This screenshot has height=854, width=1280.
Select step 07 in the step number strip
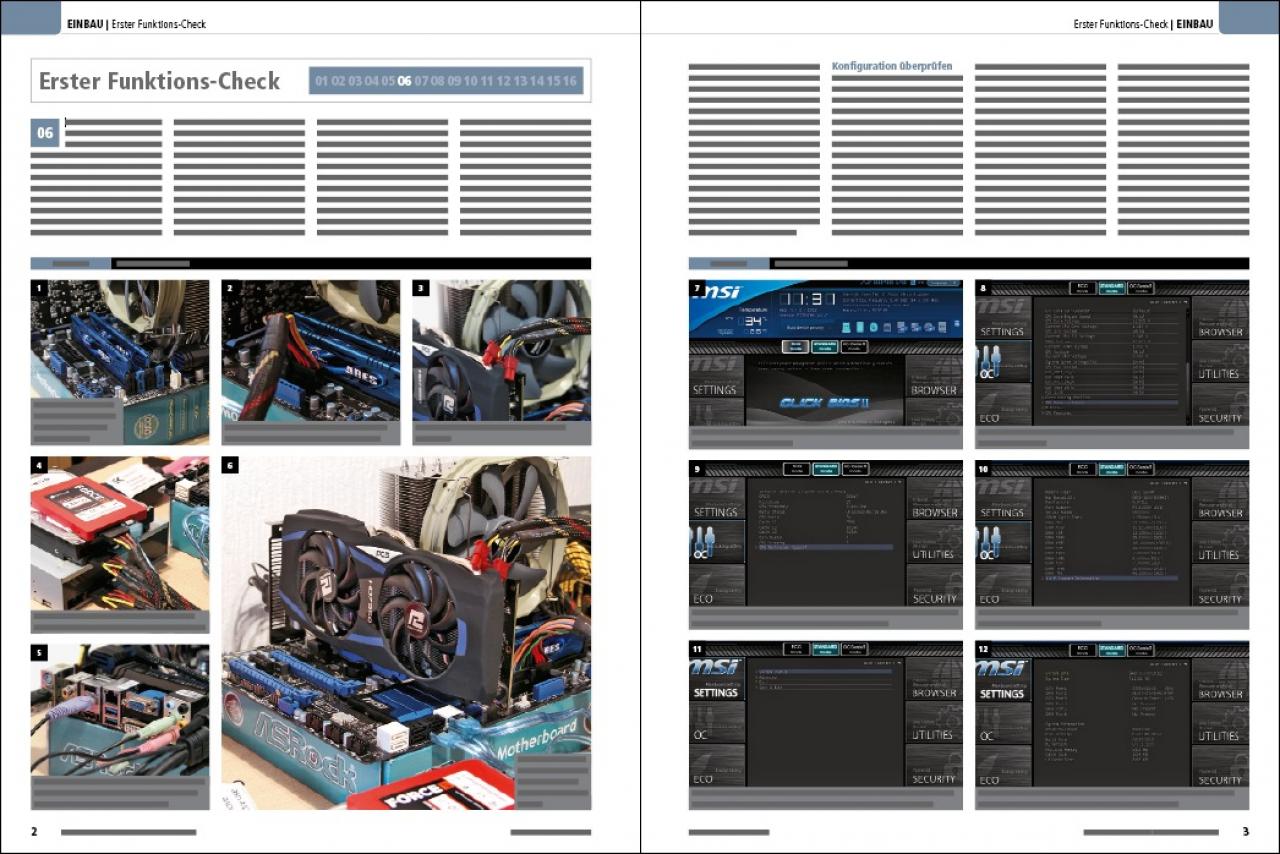pos(421,81)
